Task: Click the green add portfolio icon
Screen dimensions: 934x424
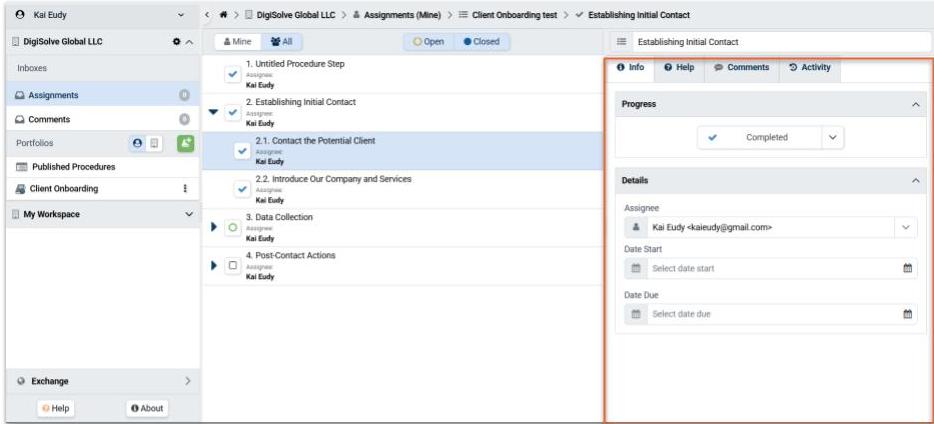Action: [x=185, y=143]
